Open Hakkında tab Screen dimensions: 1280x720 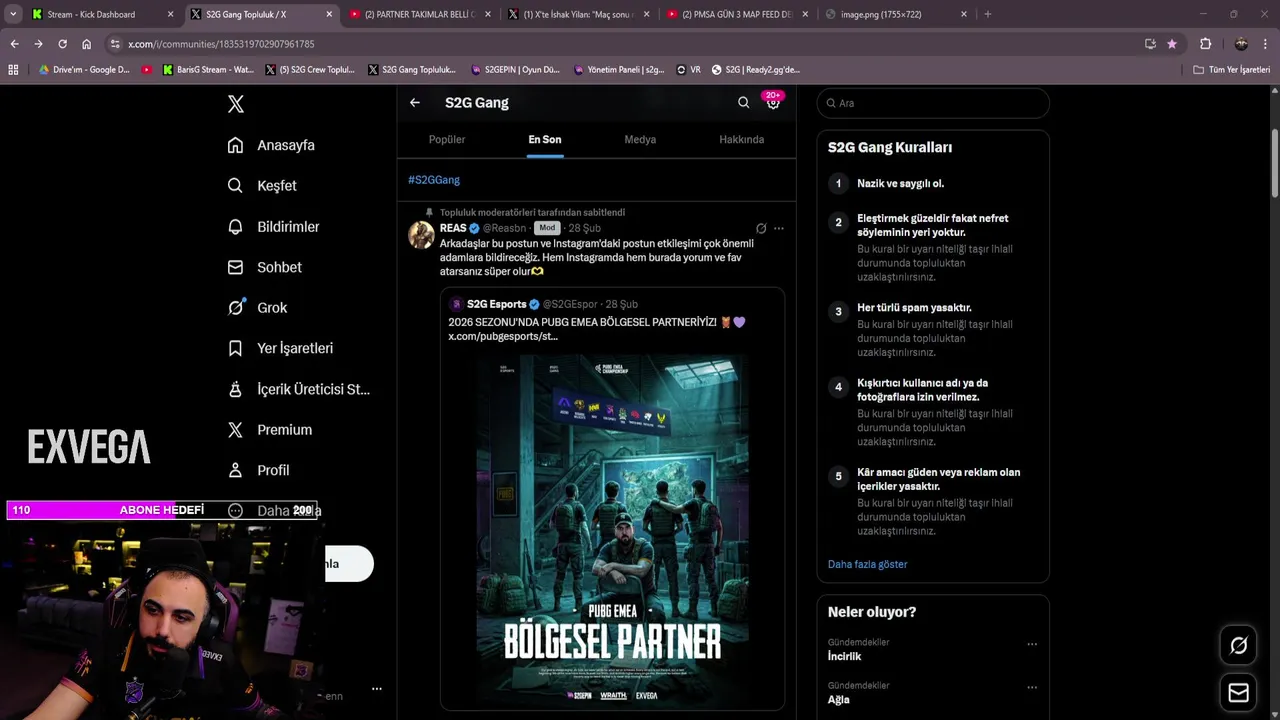[742, 139]
